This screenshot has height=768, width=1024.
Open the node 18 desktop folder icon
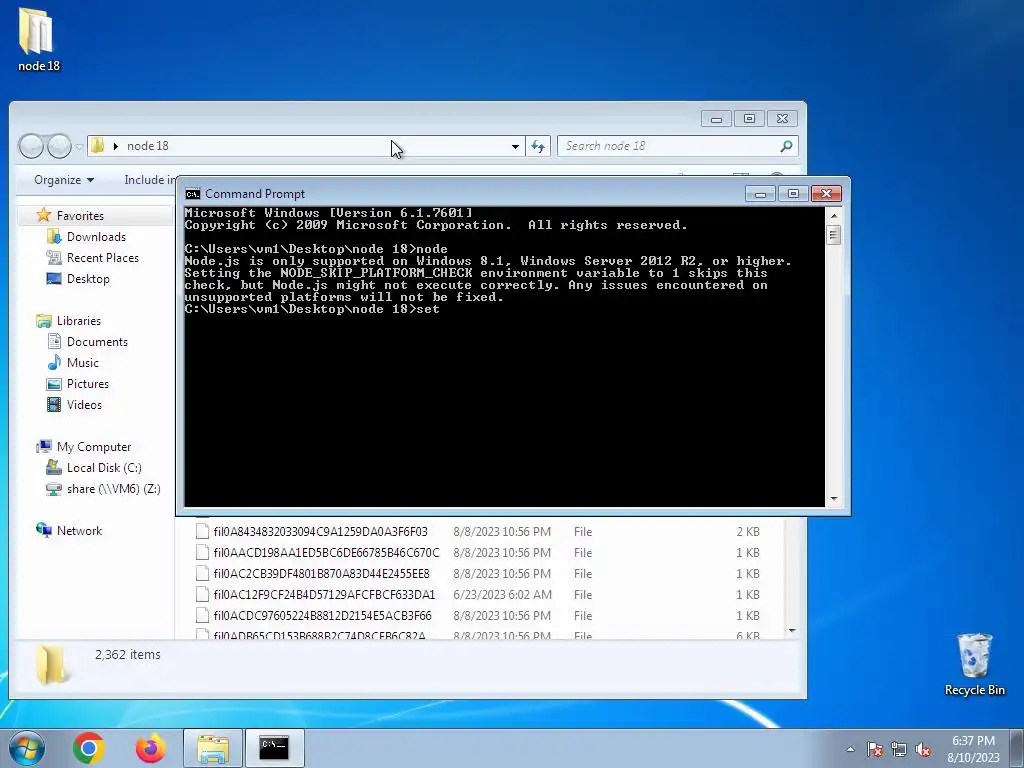point(38,39)
